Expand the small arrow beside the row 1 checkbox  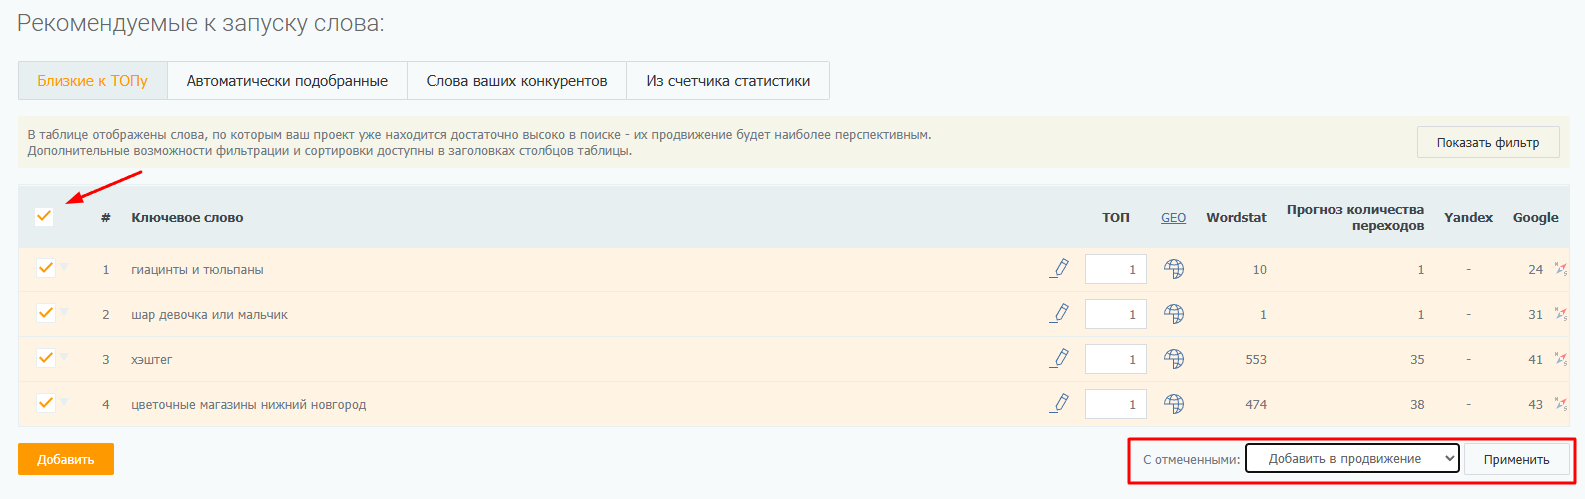(x=64, y=267)
